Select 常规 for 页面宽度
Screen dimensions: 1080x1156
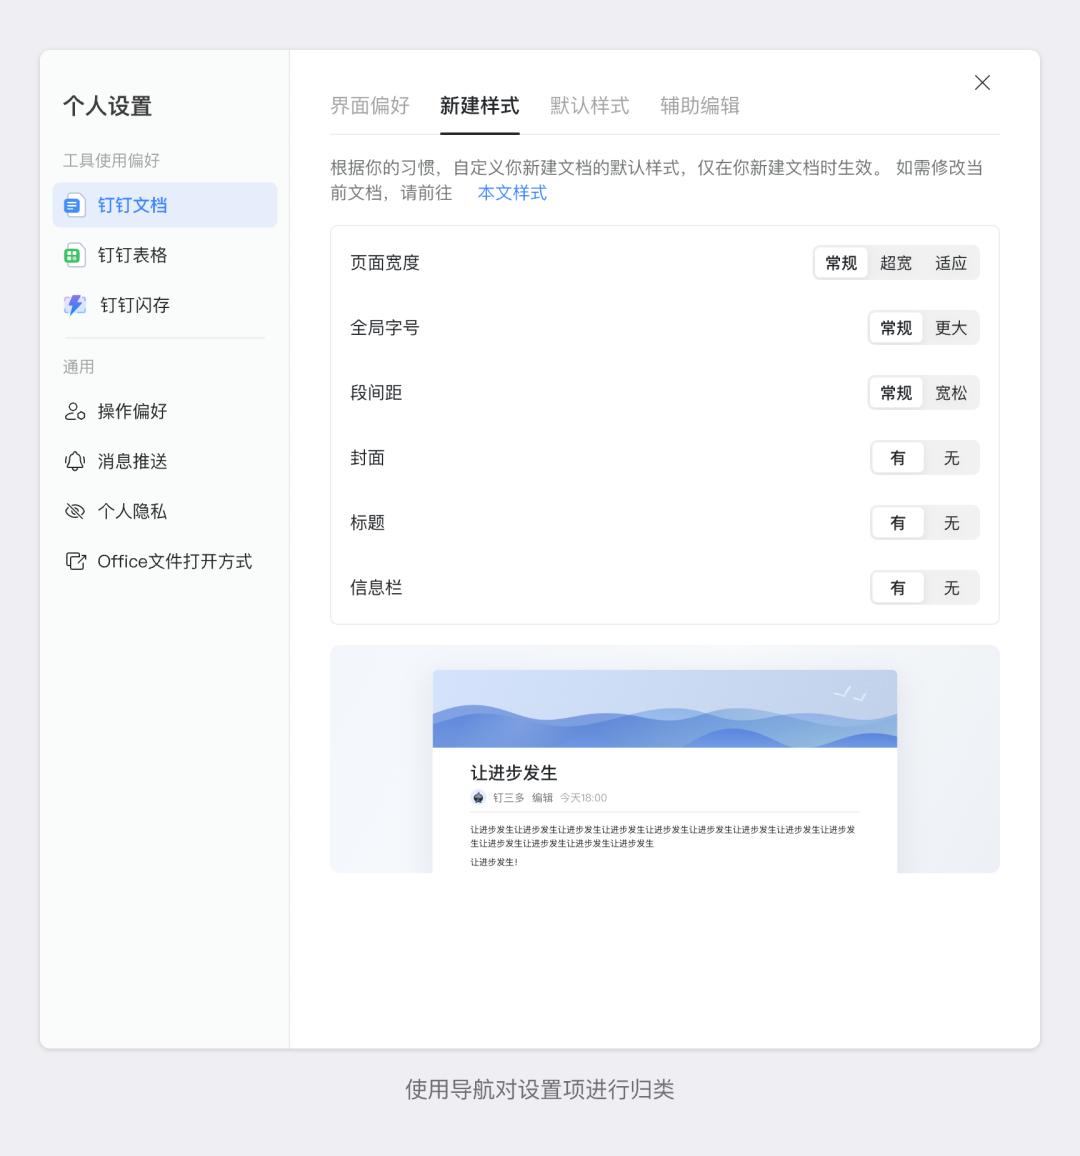pos(841,262)
